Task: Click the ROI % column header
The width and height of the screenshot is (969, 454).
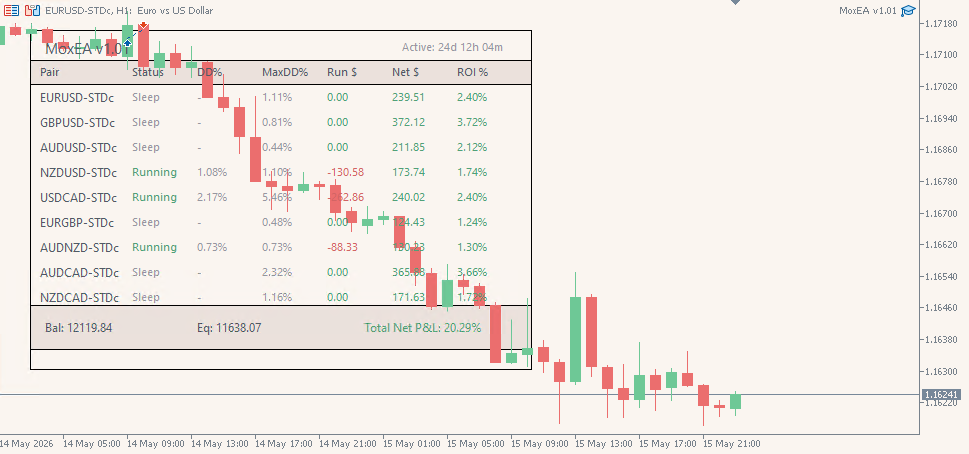Action: 473,72
